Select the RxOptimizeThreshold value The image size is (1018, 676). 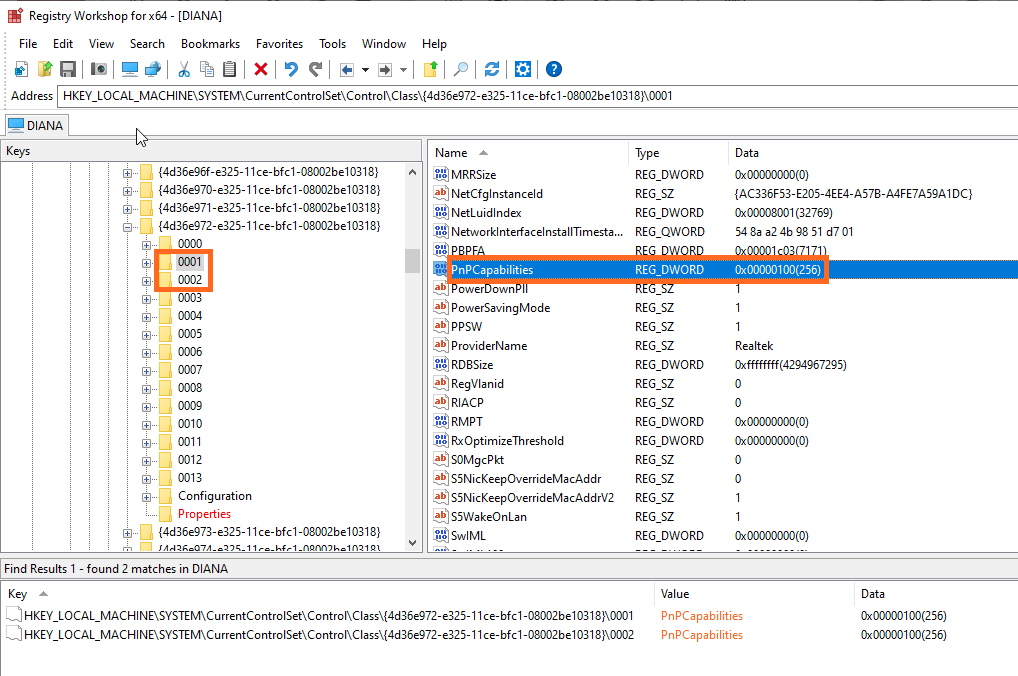[x=507, y=441]
